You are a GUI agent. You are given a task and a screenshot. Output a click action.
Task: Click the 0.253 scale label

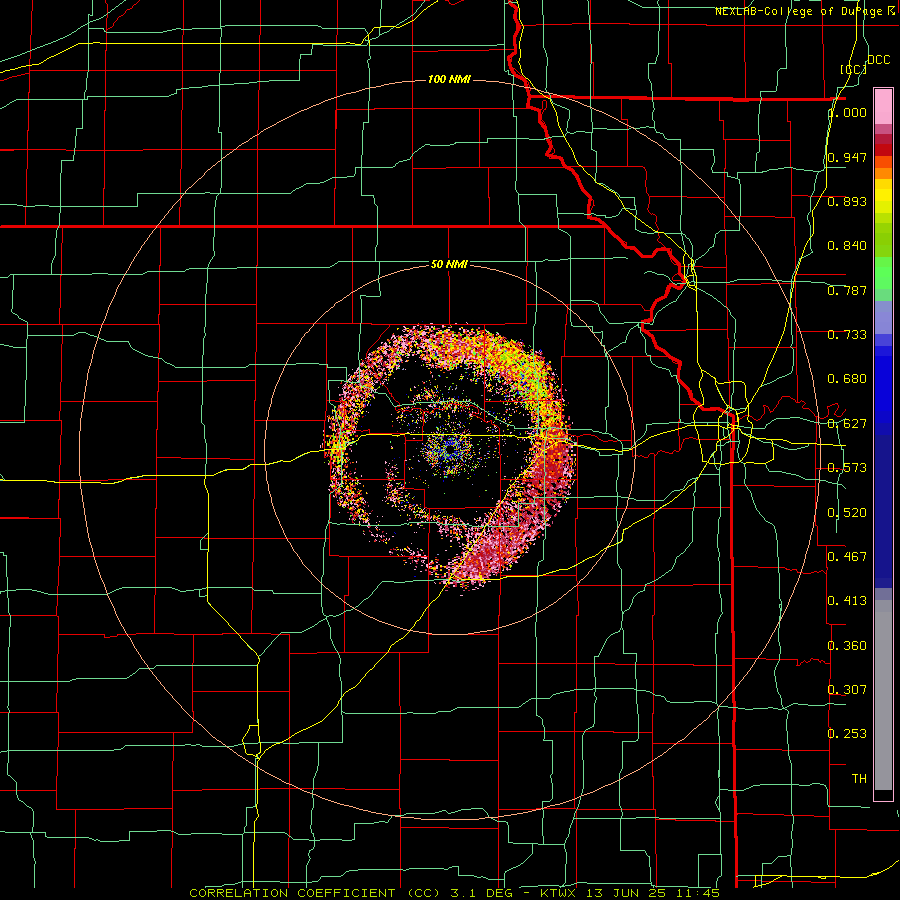click(847, 734)
